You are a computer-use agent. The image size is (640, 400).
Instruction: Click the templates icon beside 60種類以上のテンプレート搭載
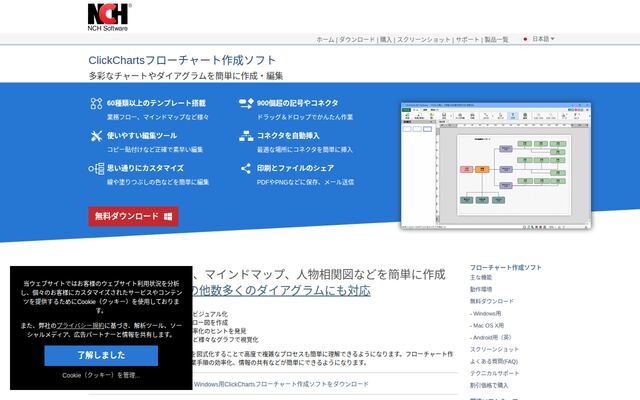click(96, 103)
